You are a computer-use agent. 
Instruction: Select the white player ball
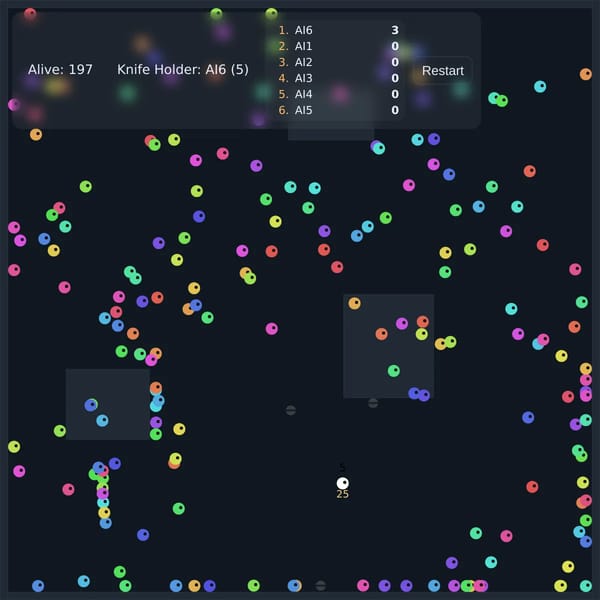tap(342, 483)
